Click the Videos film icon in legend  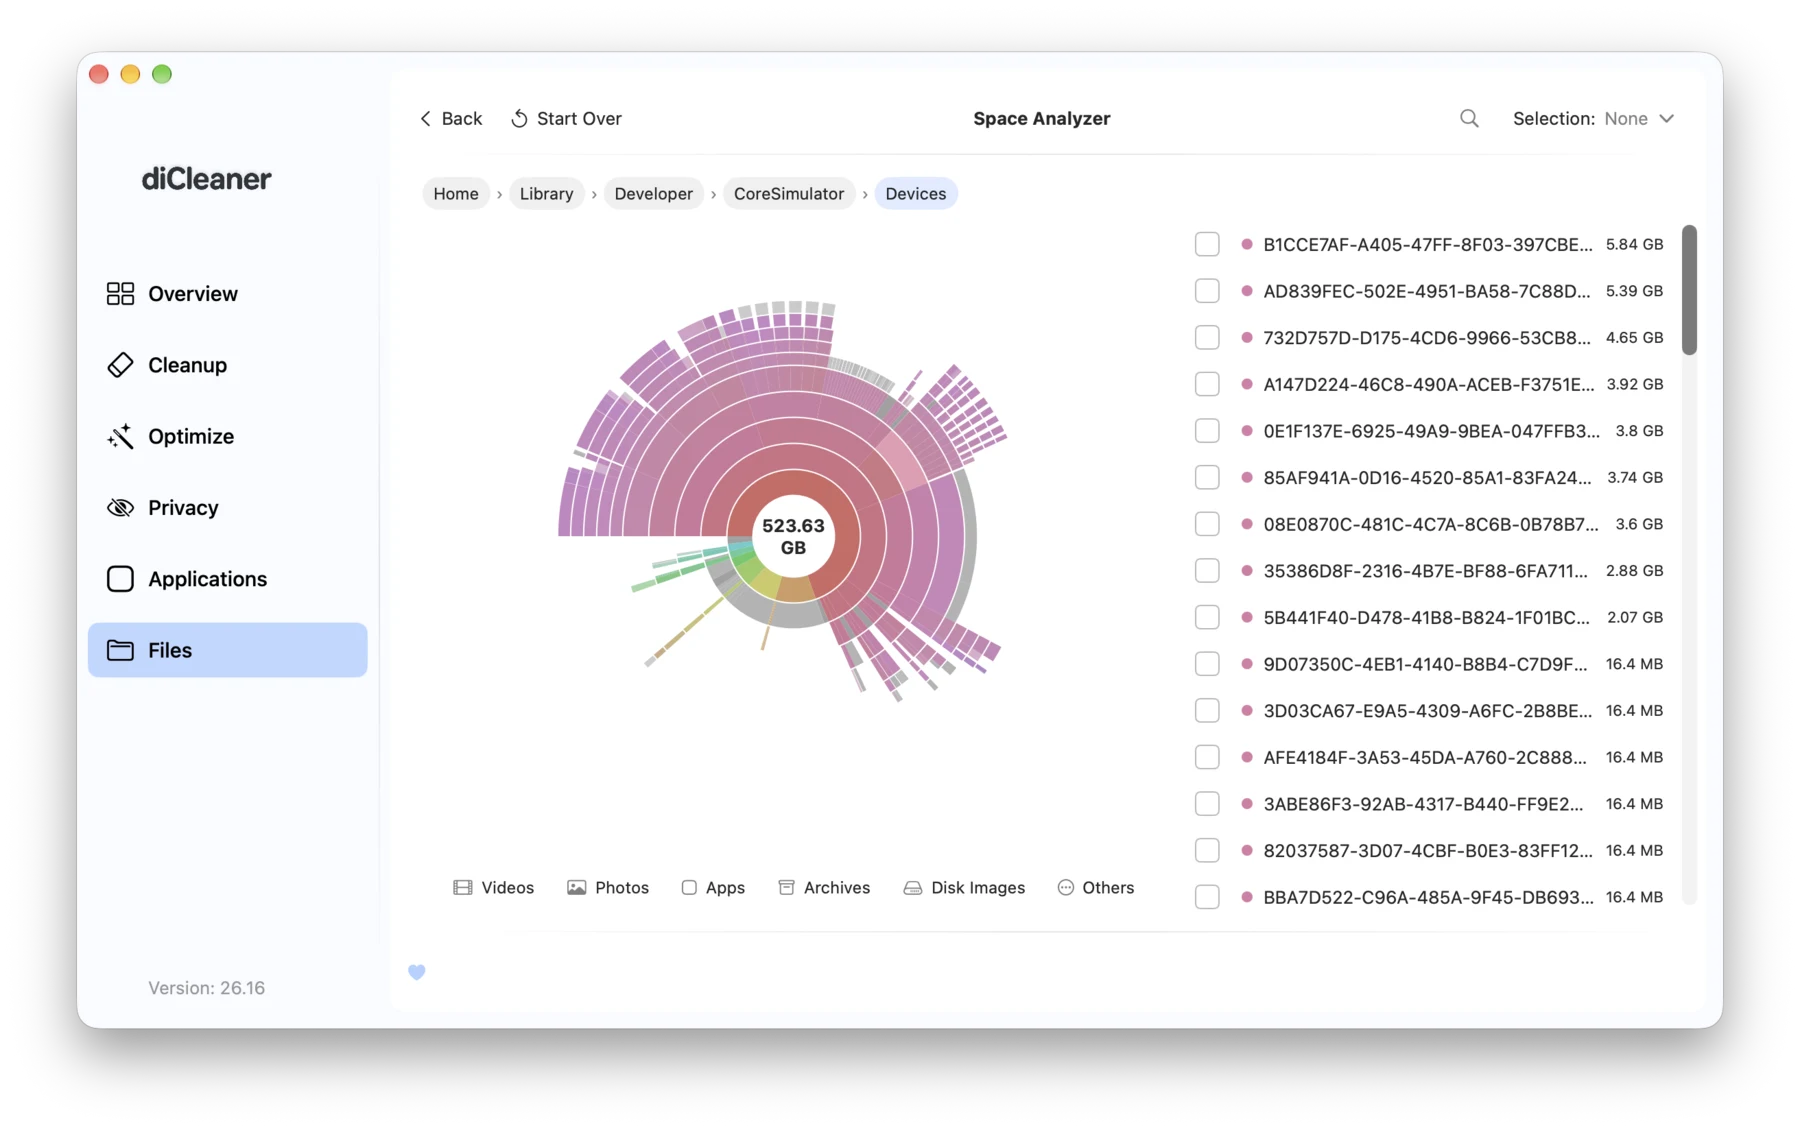[463, 887]
